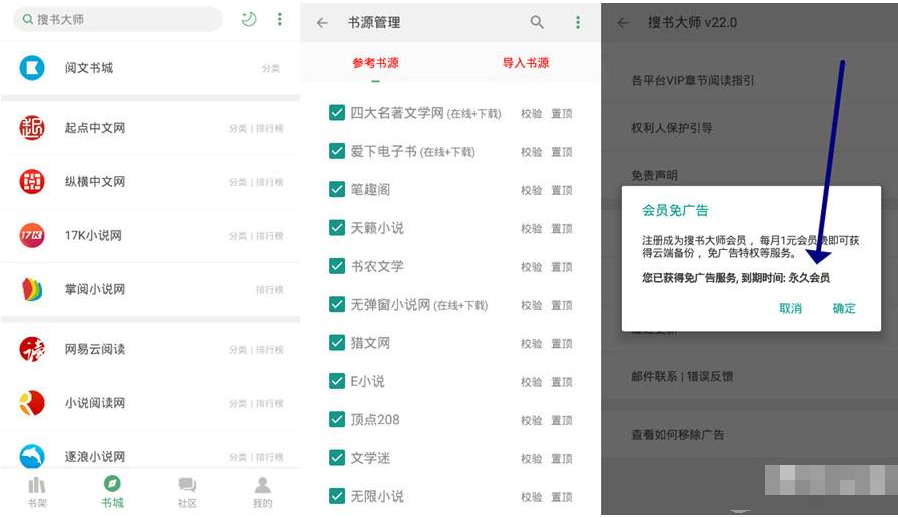898x518 pixels.
Task: Click 确定 in the 会员免广告 dialog
Action: [x=844, y=308]
